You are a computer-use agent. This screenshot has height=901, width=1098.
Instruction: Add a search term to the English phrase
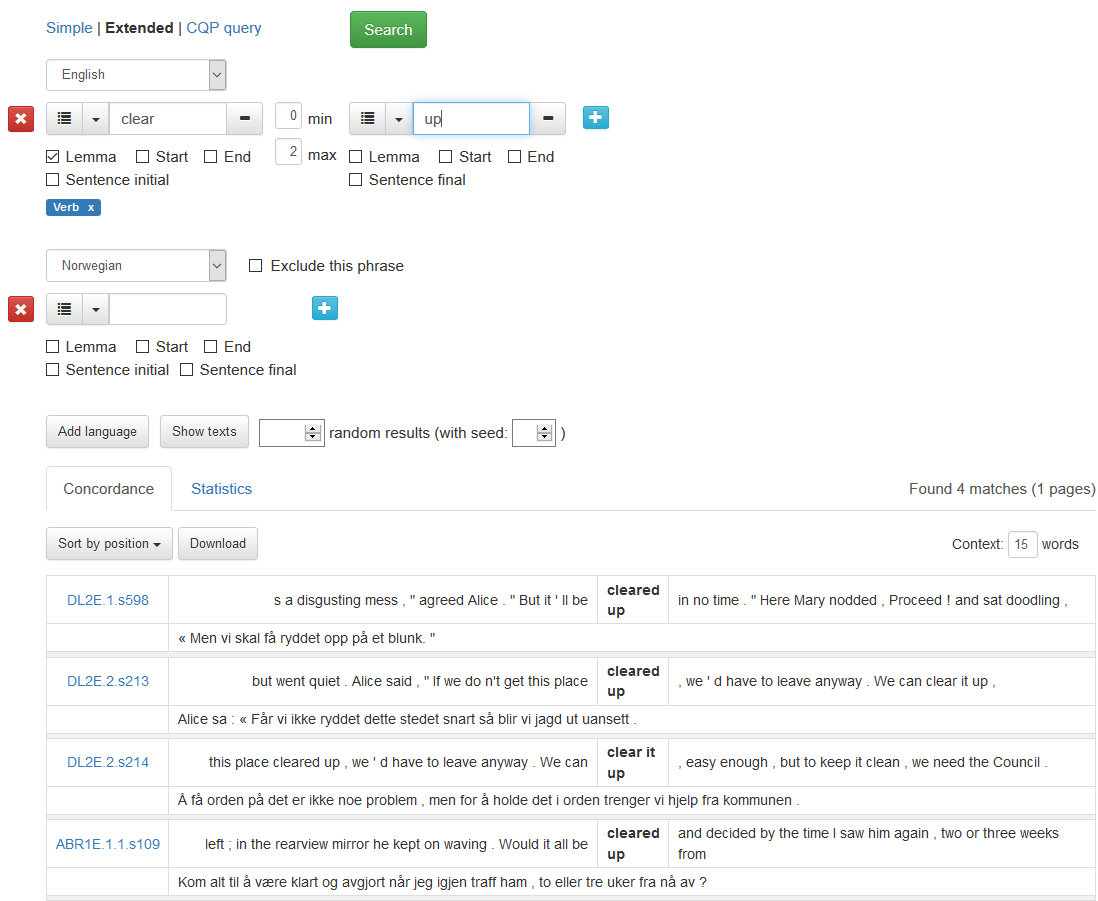click(596, 118)
